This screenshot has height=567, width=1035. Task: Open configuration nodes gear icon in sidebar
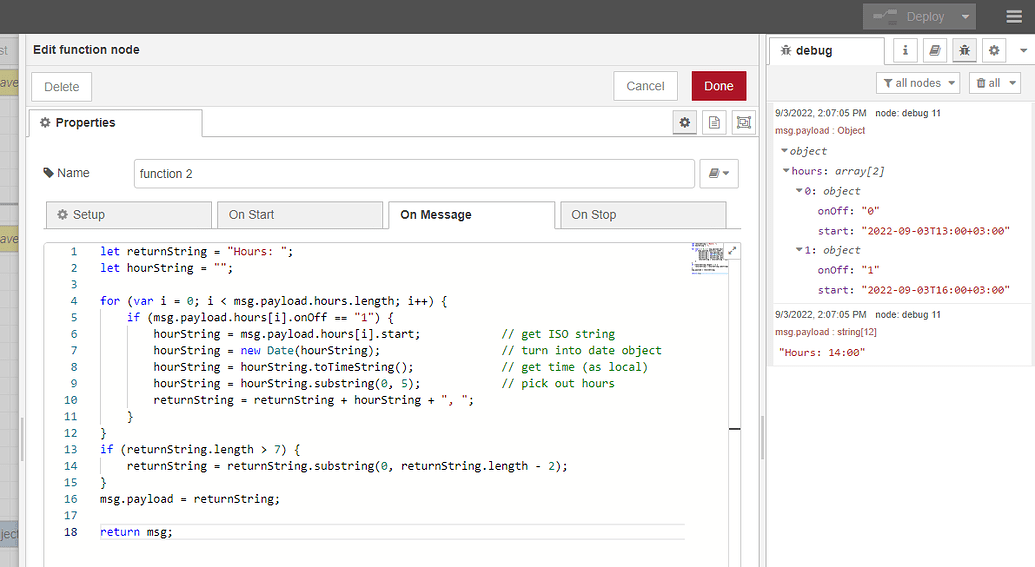click(x=993, y=50)
